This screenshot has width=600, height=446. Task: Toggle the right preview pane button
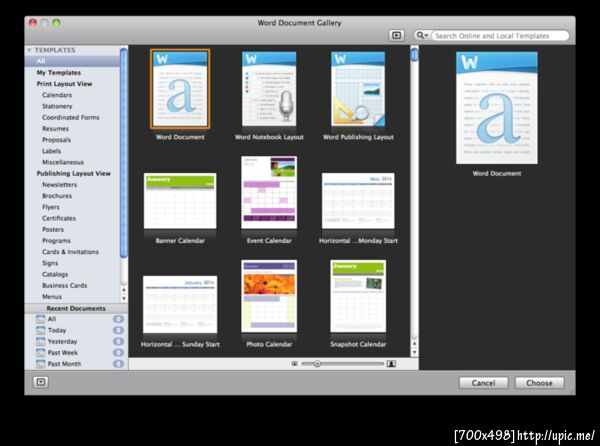click(x=396, y=36)
